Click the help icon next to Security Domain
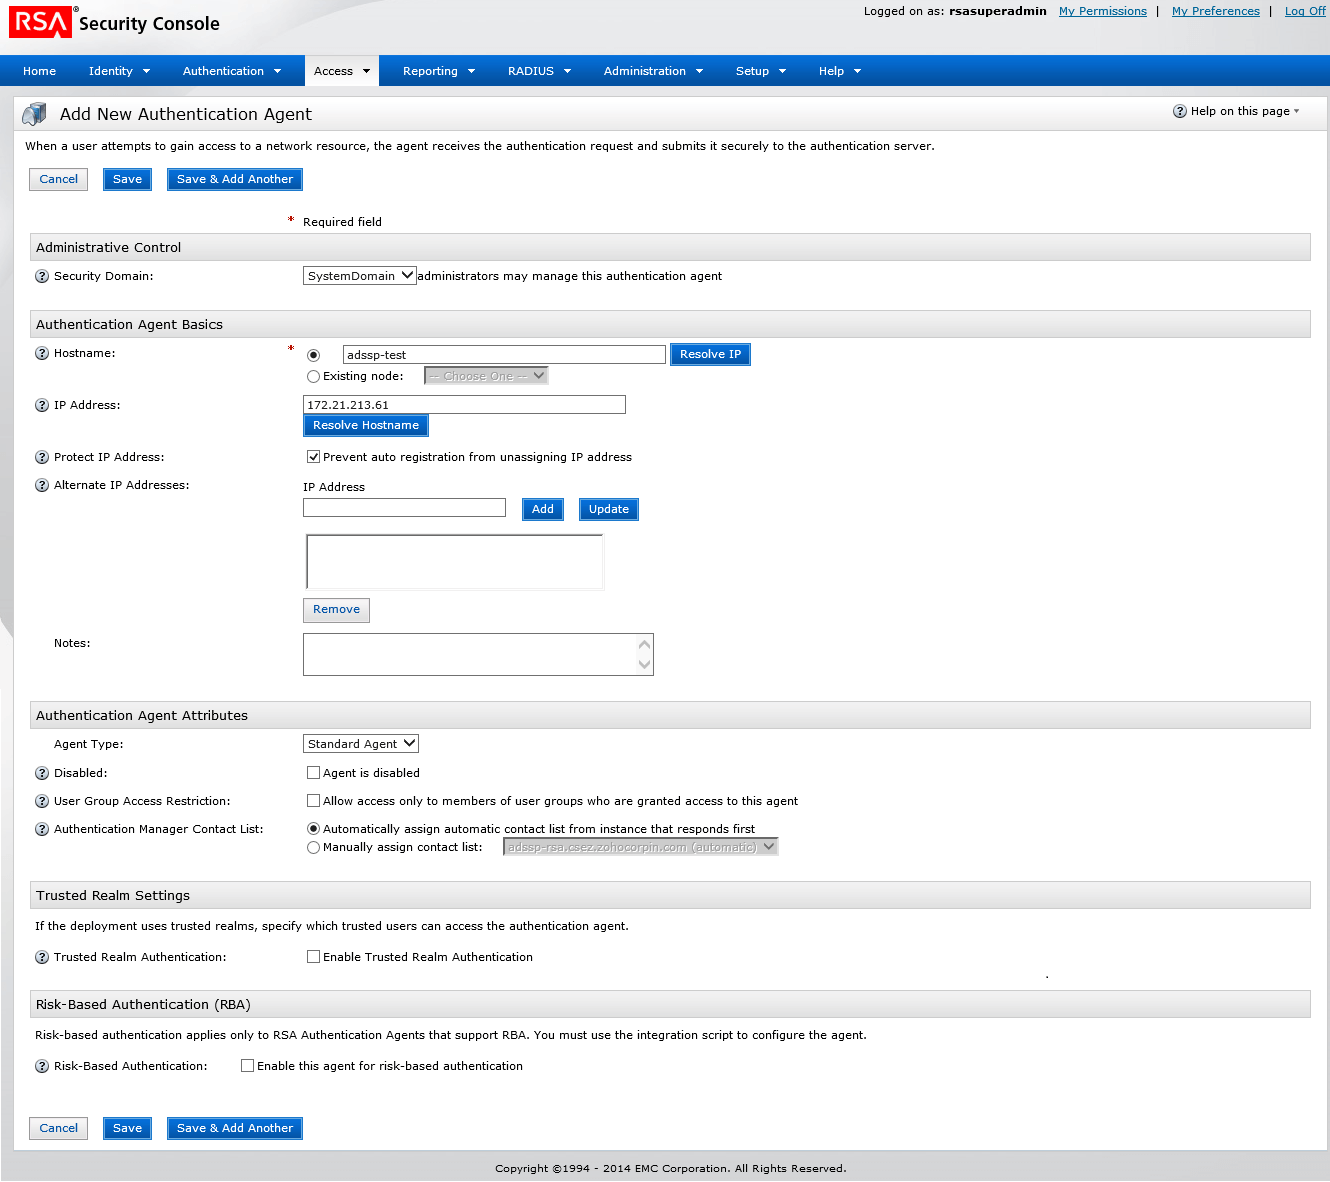Viewport: 1330px width, 1182px height. 41,276
